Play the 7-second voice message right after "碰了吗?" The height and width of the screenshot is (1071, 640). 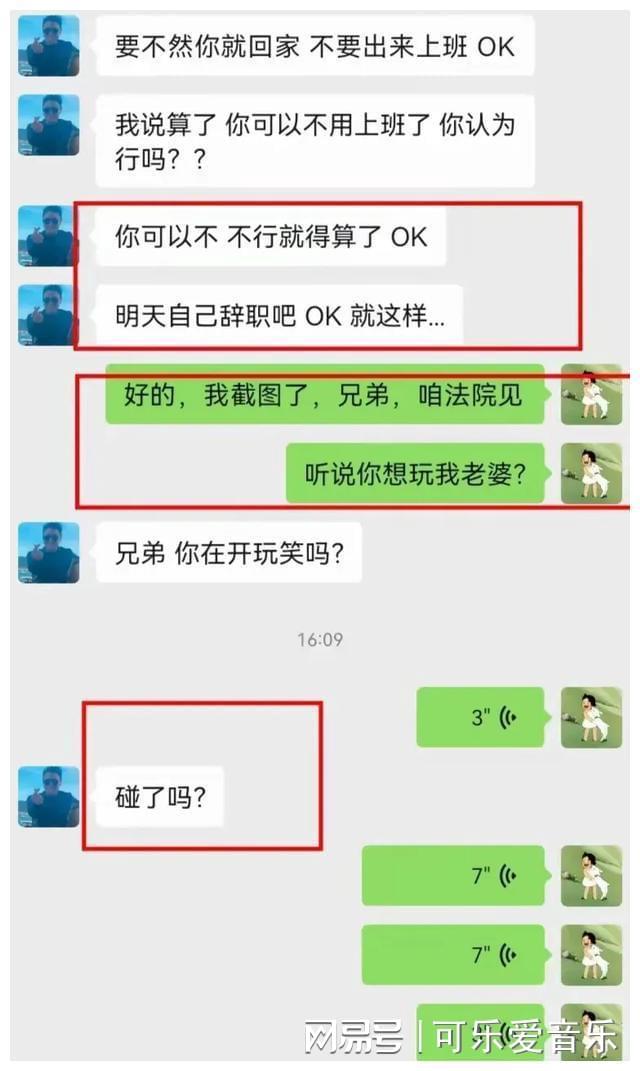click(x=454, y=876)
